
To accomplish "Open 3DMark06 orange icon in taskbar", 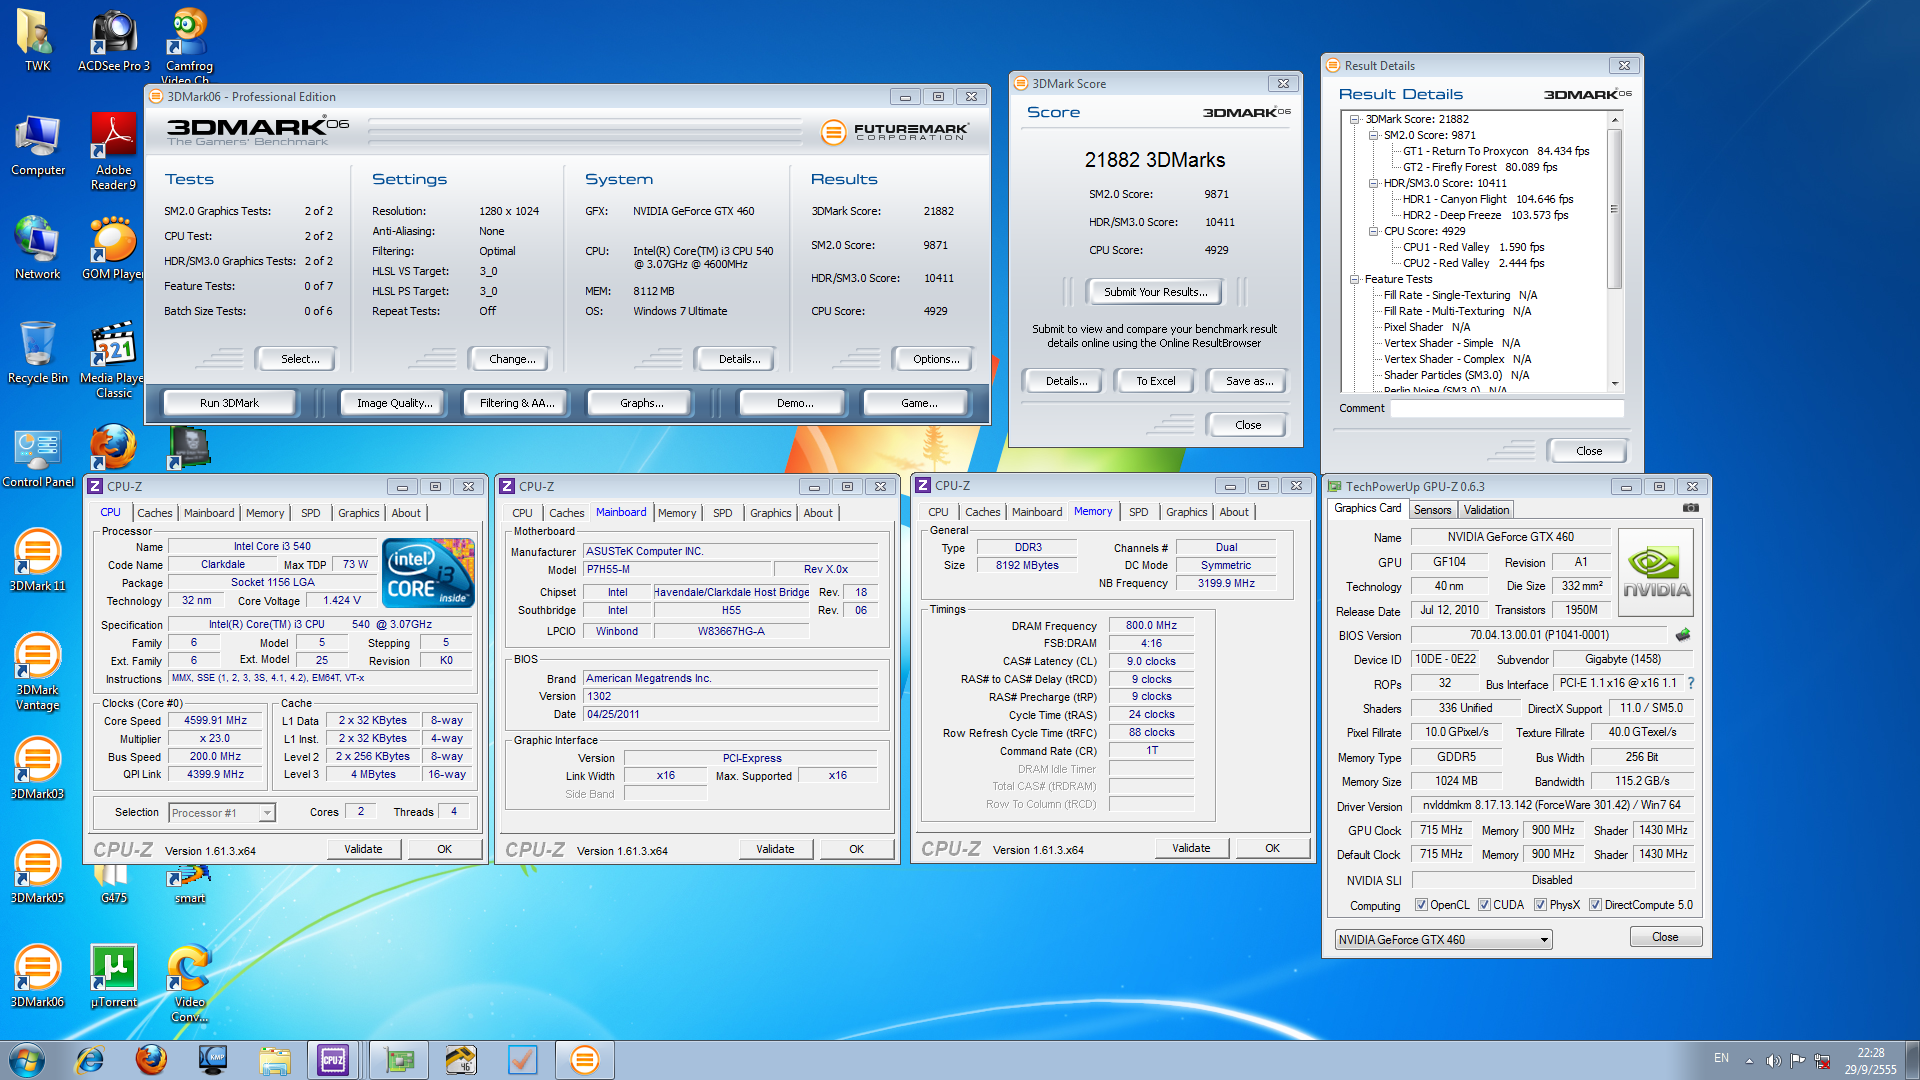I will [x=584, y=1060].
